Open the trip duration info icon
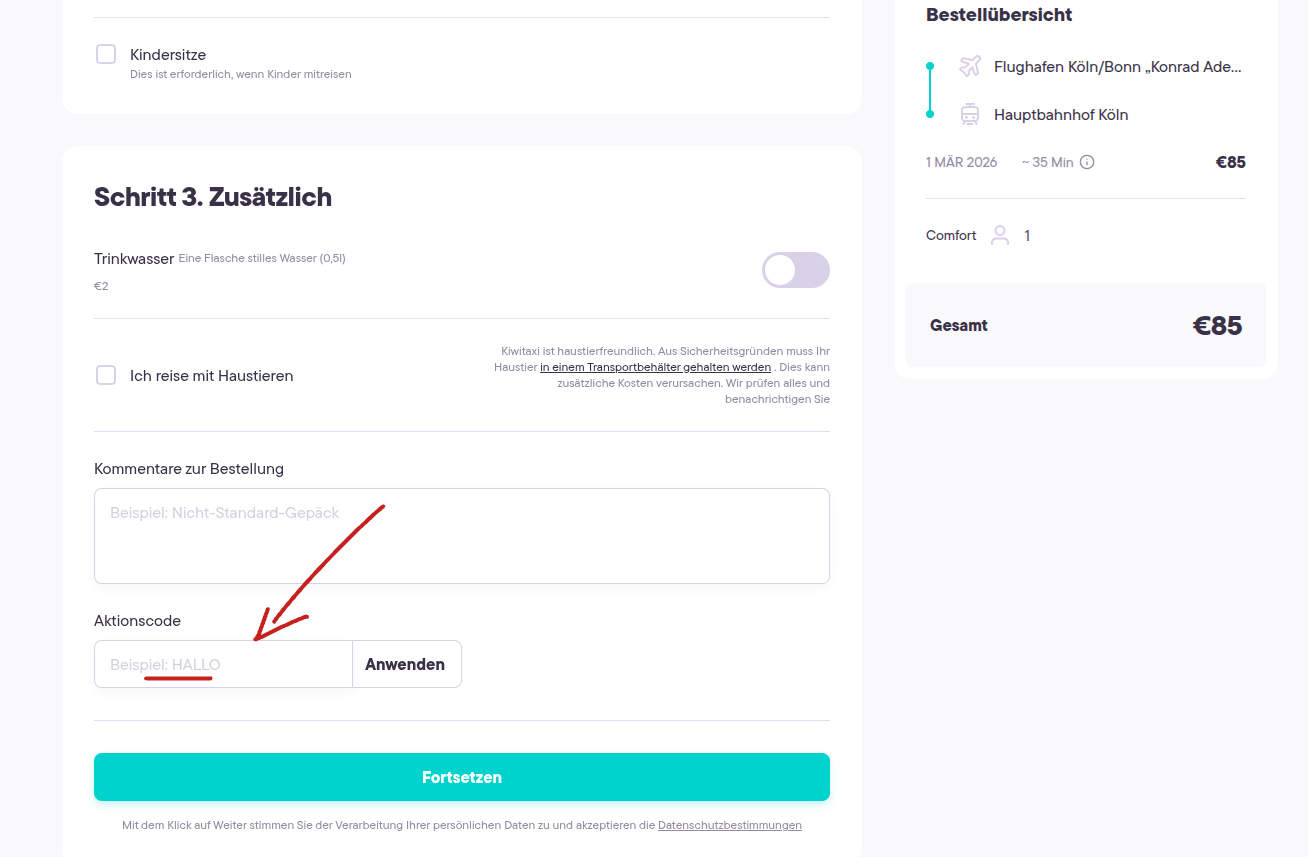 click(1088, 161)
